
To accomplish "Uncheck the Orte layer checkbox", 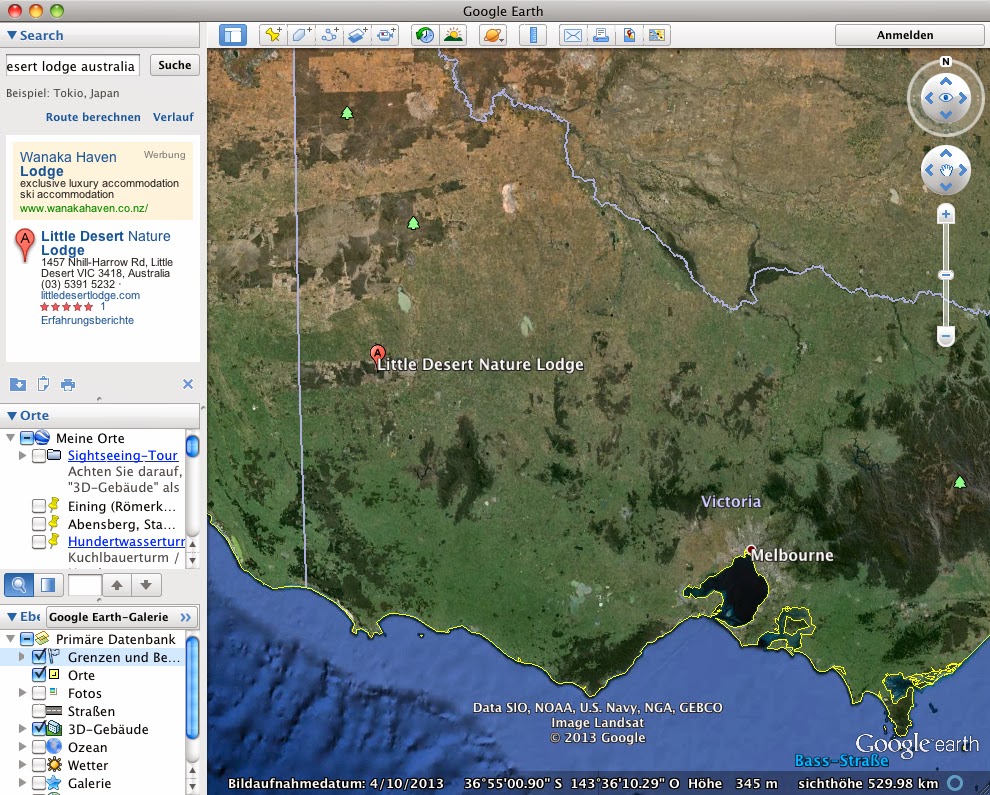I will [39, 674].
